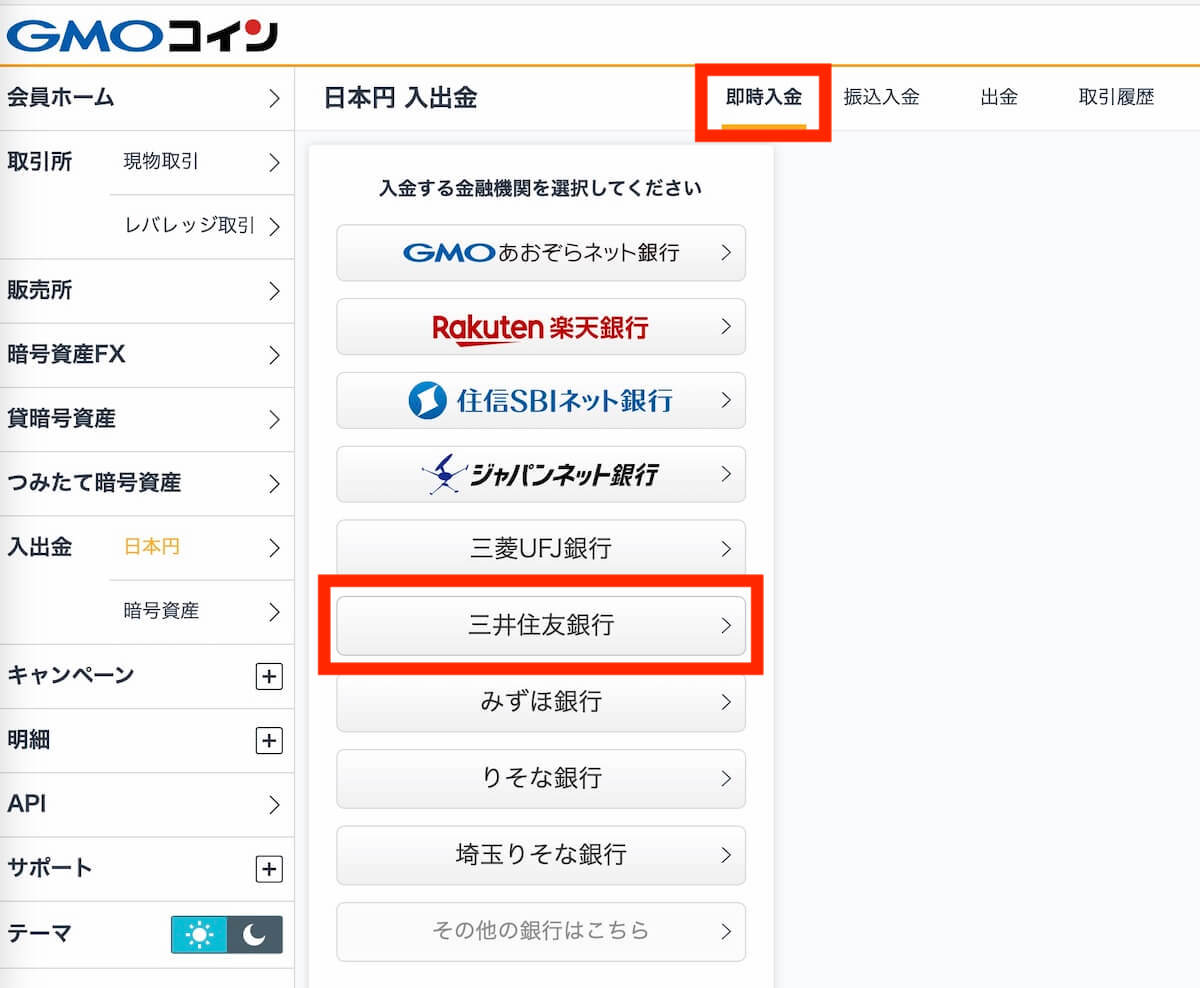Open つみたて暗号資産 menu item
This screenshot has height=988, width=1200.
click(147, 483)
